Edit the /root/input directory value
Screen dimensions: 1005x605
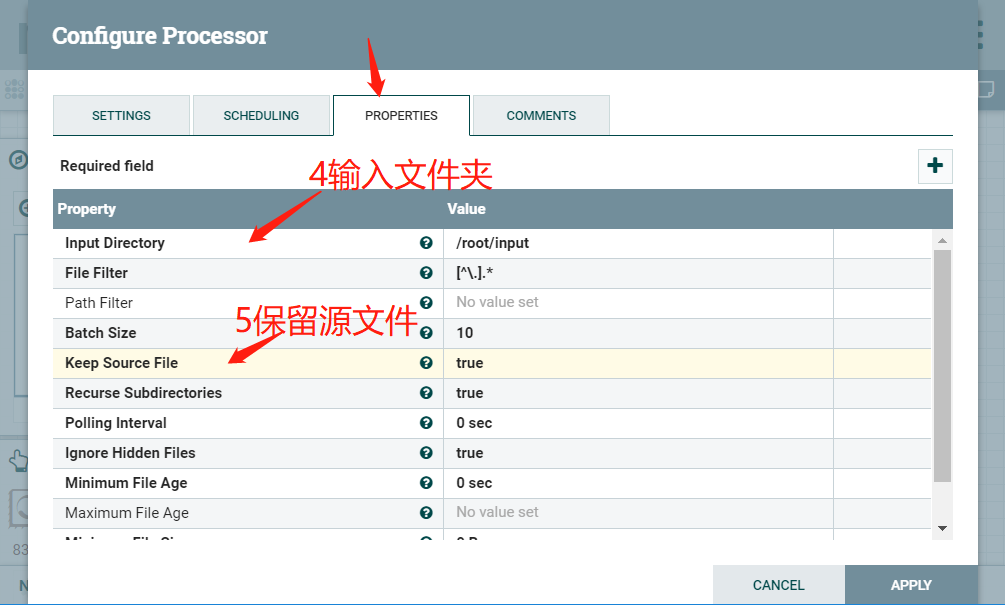(x=638, y=243)
